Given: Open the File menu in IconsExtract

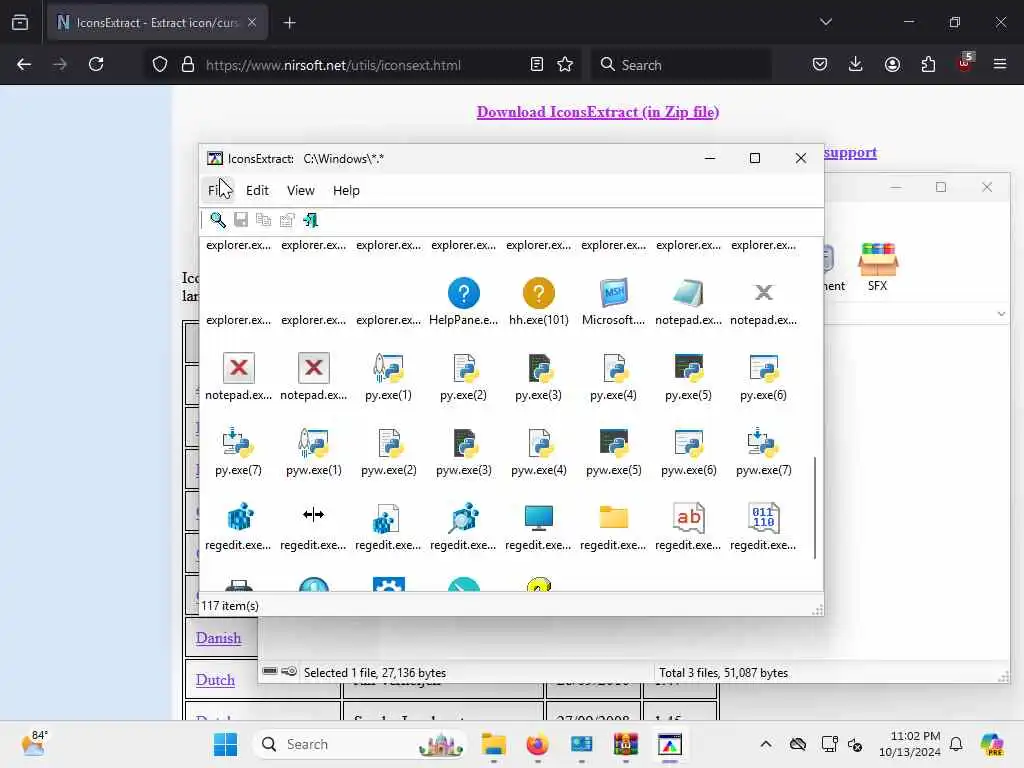Looking at the screenshot, I should pyautogui.click(x=217, y=191).
